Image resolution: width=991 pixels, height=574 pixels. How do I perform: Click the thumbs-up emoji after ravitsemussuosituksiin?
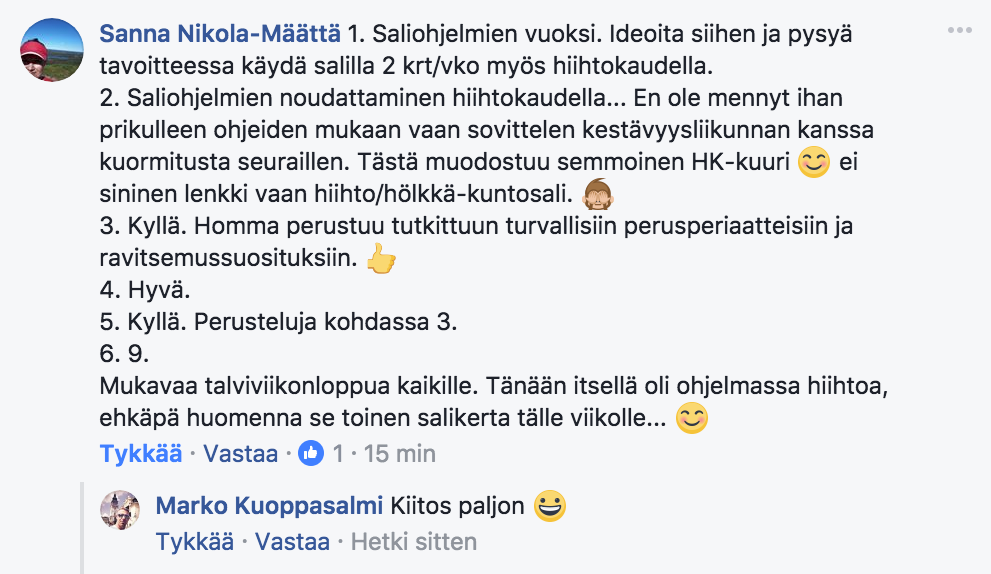381,258
